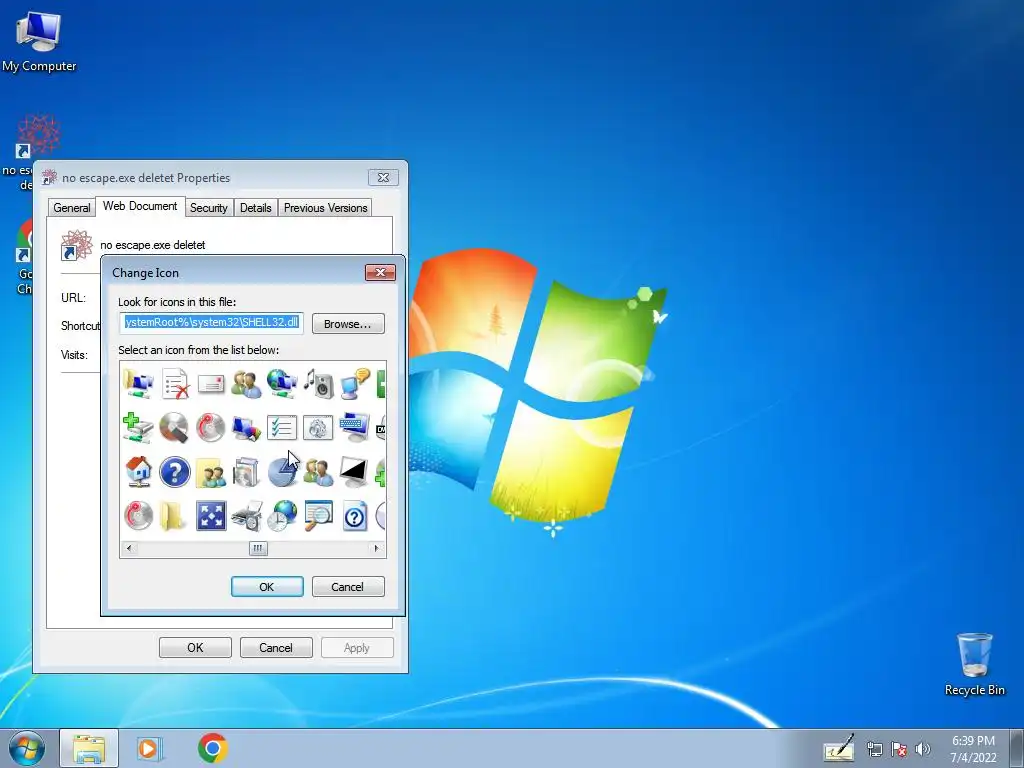
Task: Select the folder with networked computers icon
Action: tap(138, 383)
